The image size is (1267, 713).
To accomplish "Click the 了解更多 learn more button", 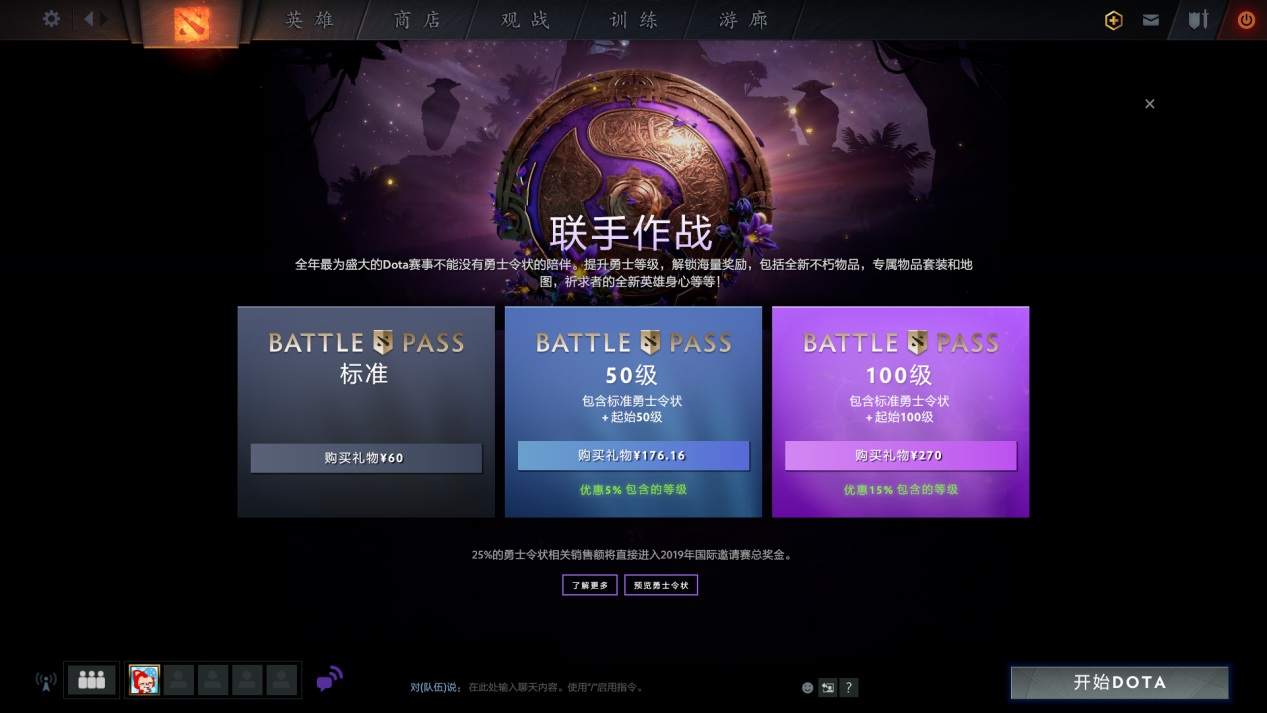I will [590, 585].
